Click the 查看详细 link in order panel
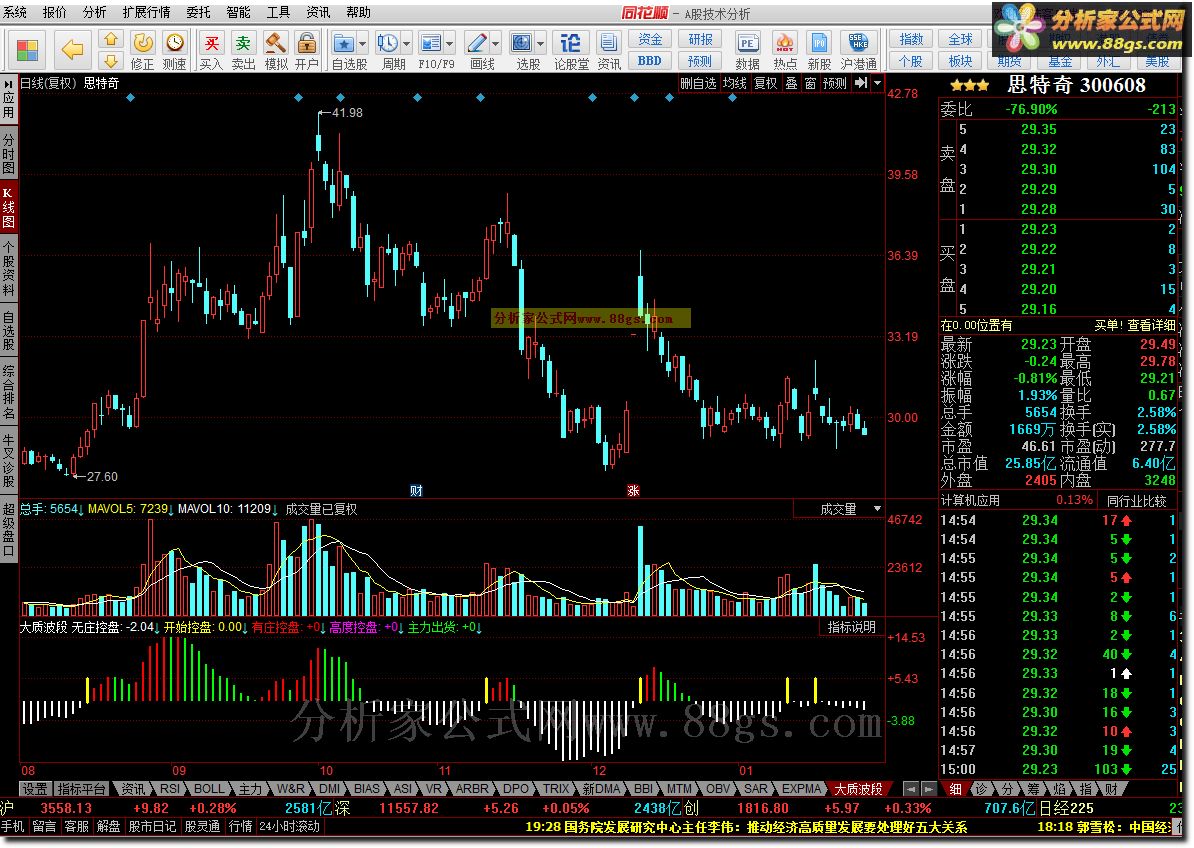This screenshot has width=1194, height=848. 1151,325
